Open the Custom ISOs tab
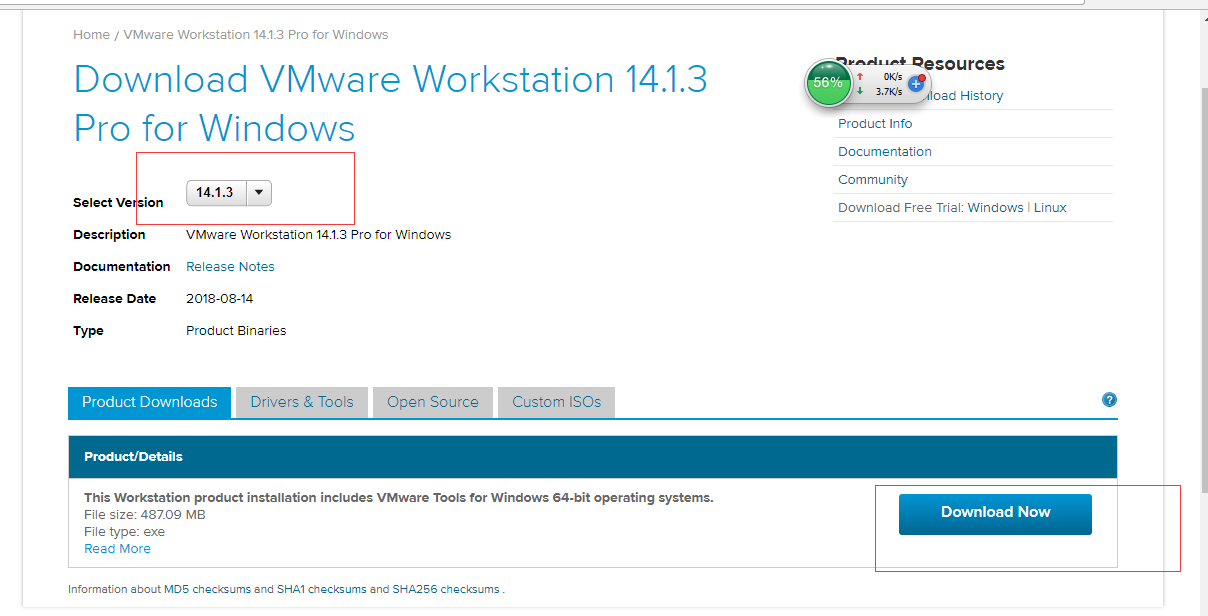Screen dimensions: 1208x616 tap(557, 402)
